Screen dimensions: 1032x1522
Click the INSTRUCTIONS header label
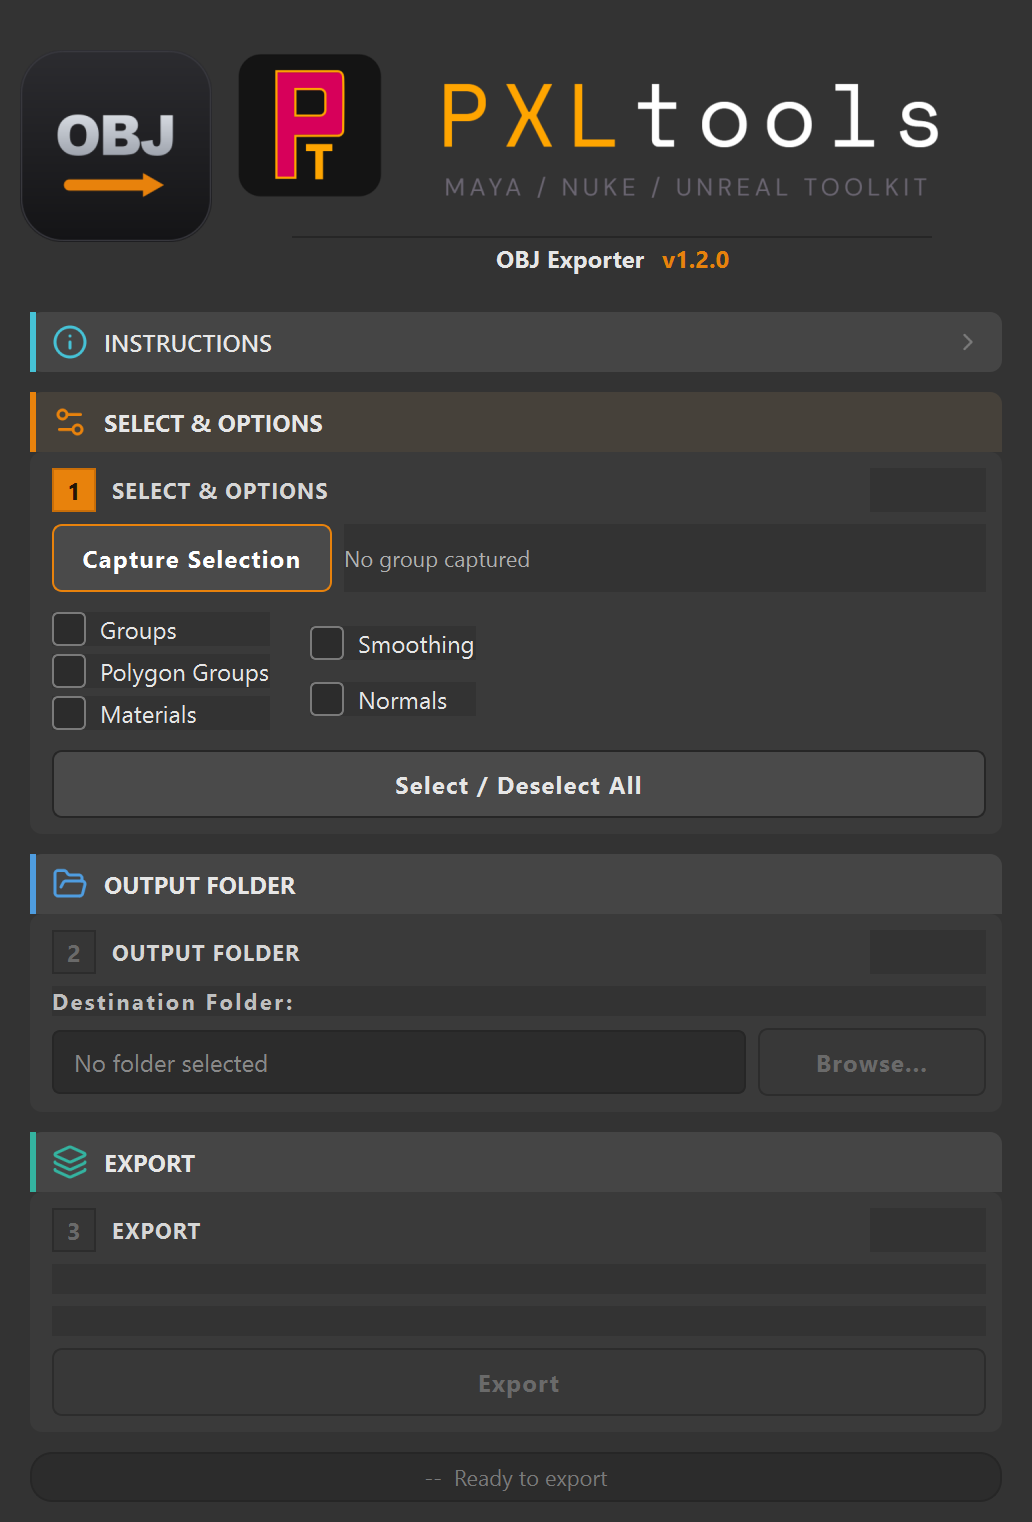point(188,343)
